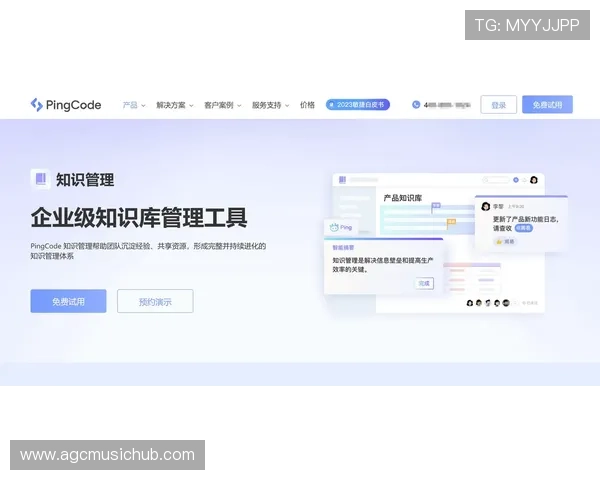Click the yellow flag marker in chart
Screen dimensions: 600x480
pyautogui.click(x=452, y=222)
